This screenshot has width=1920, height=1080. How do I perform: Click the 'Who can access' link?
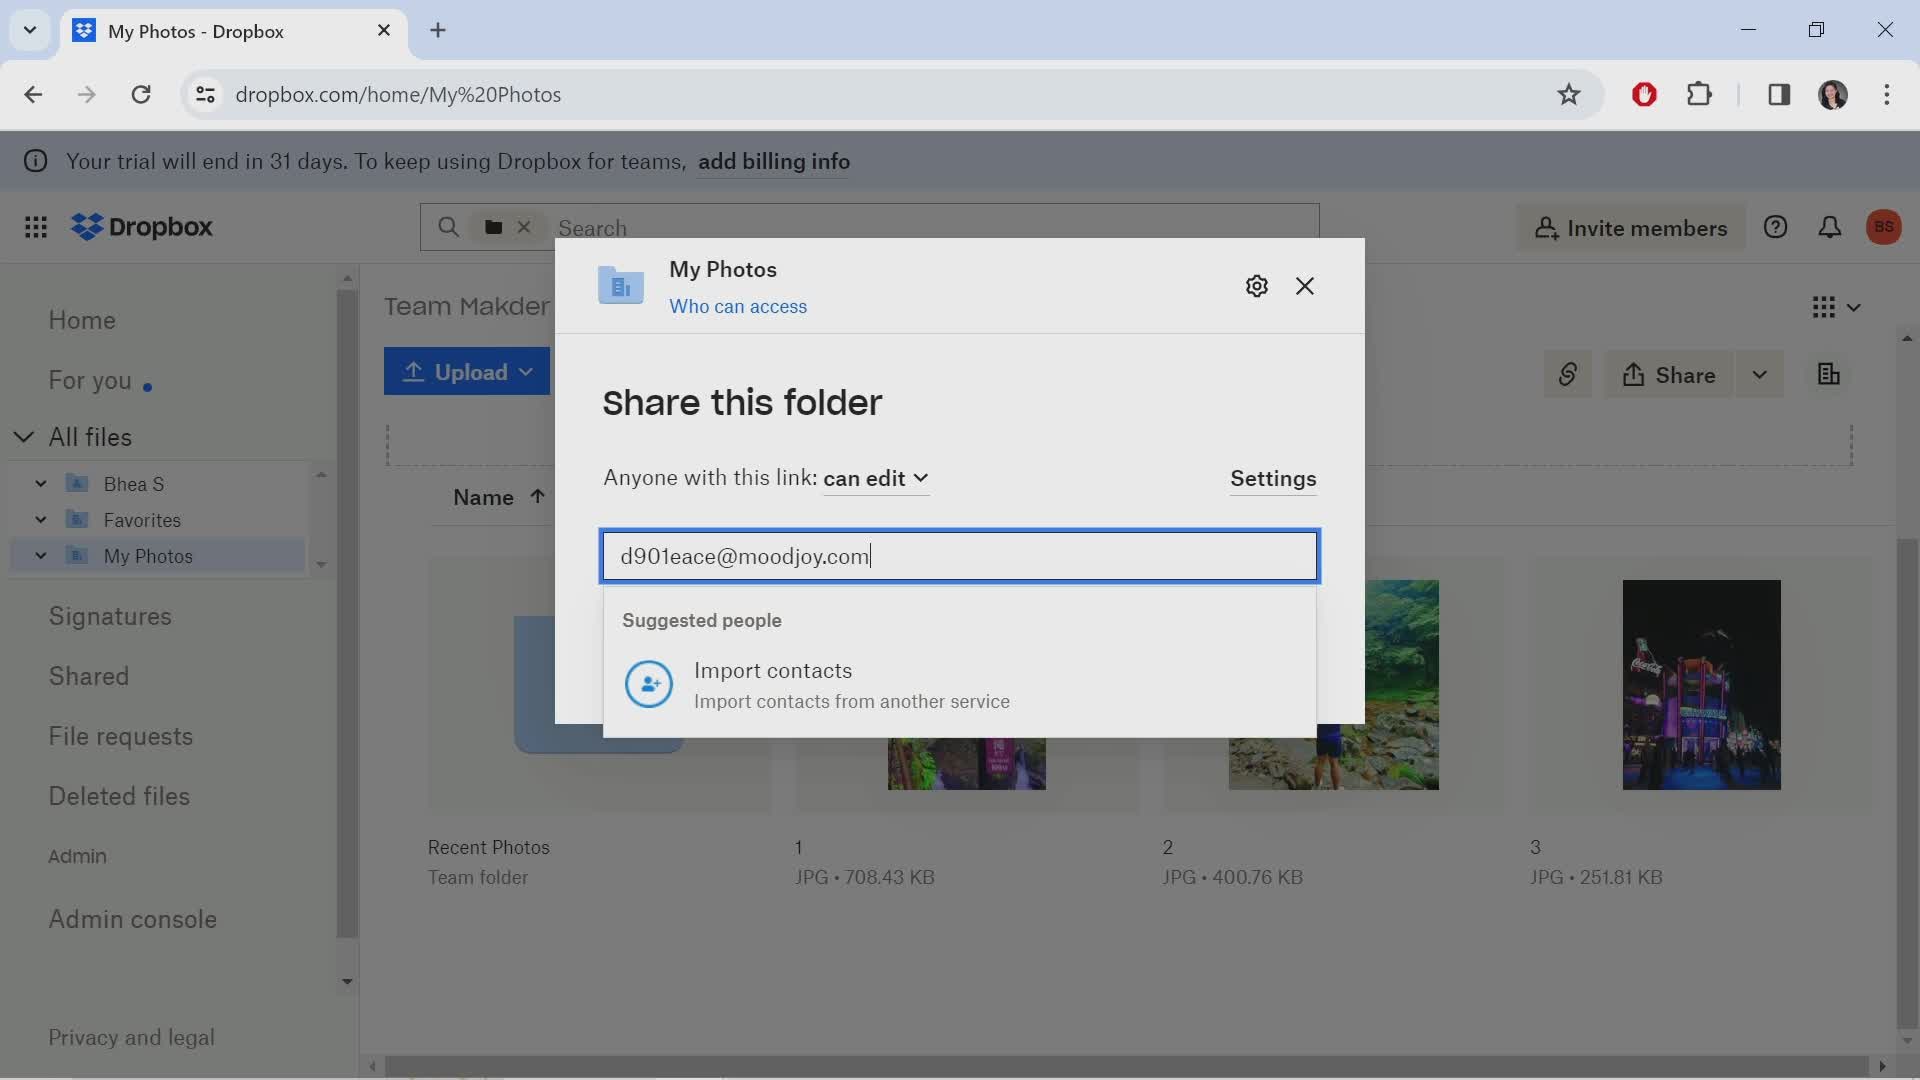click(737, 306)
